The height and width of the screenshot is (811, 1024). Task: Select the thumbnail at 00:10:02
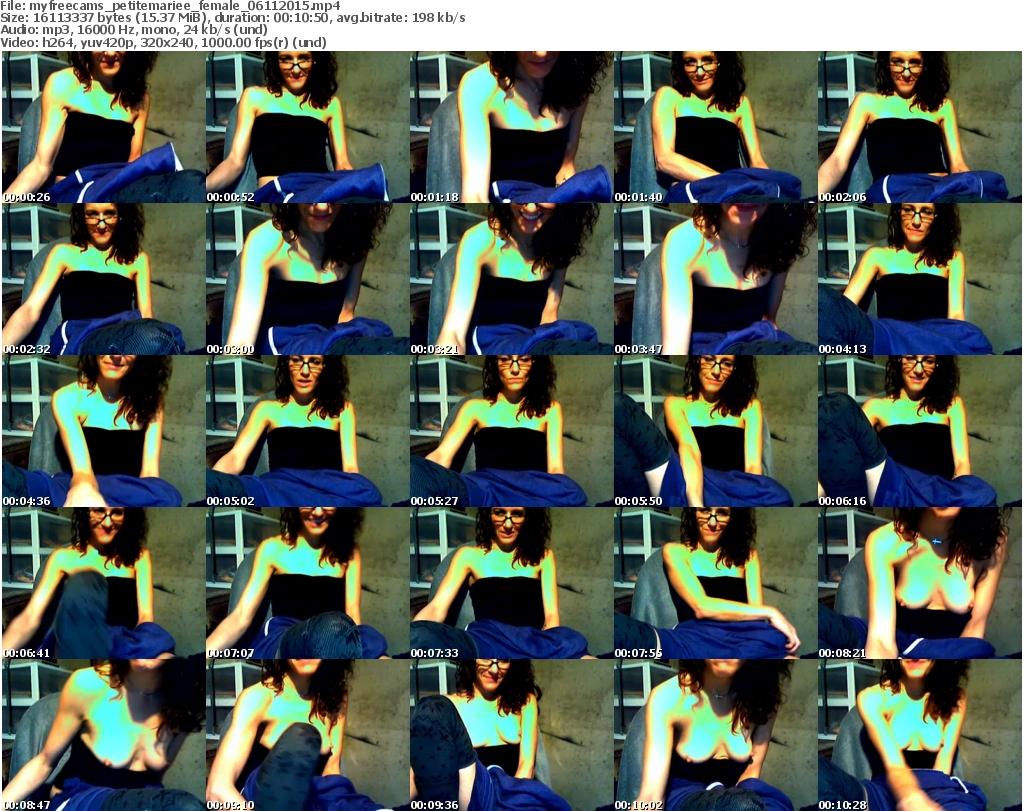click(x=716, y=735)
